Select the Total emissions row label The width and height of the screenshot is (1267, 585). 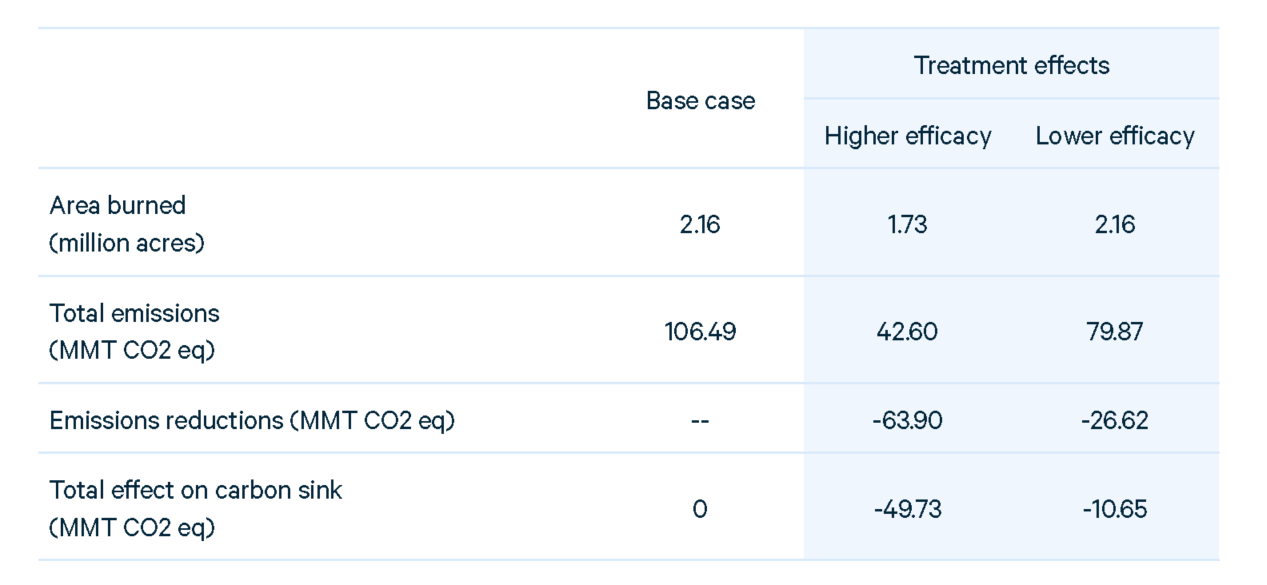134,331
